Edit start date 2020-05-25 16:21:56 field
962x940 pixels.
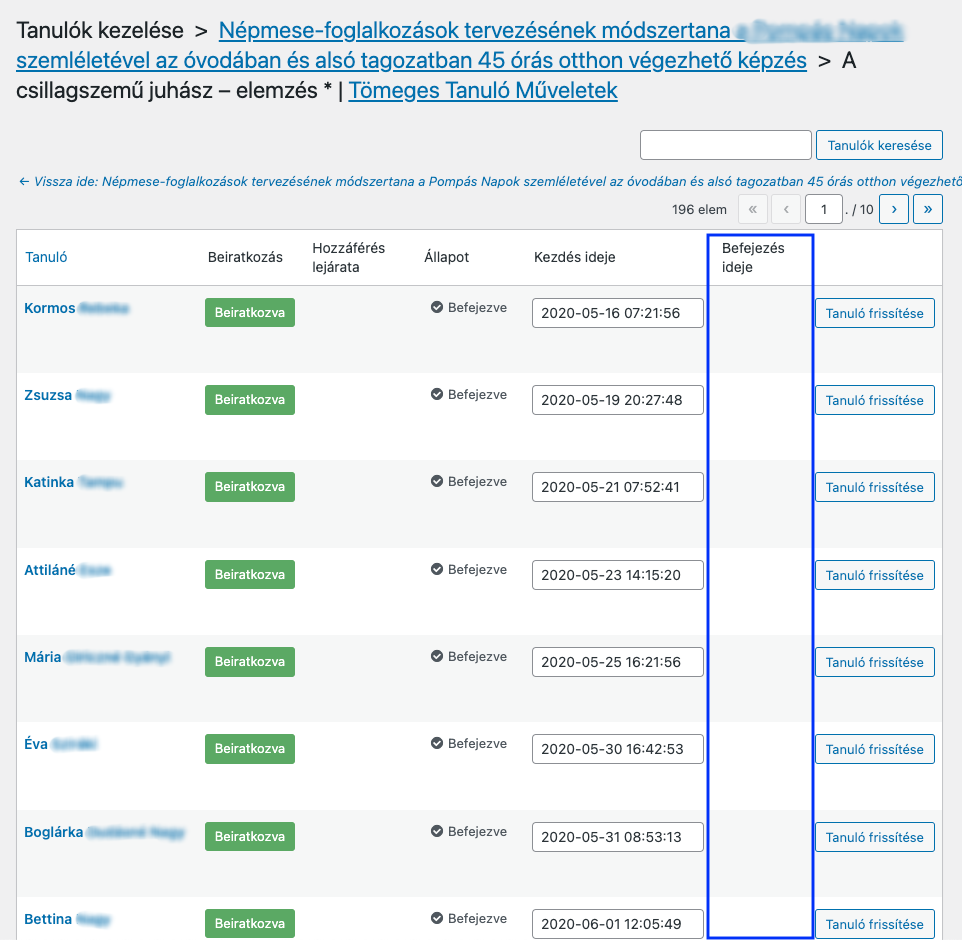(x=618, y=662)
